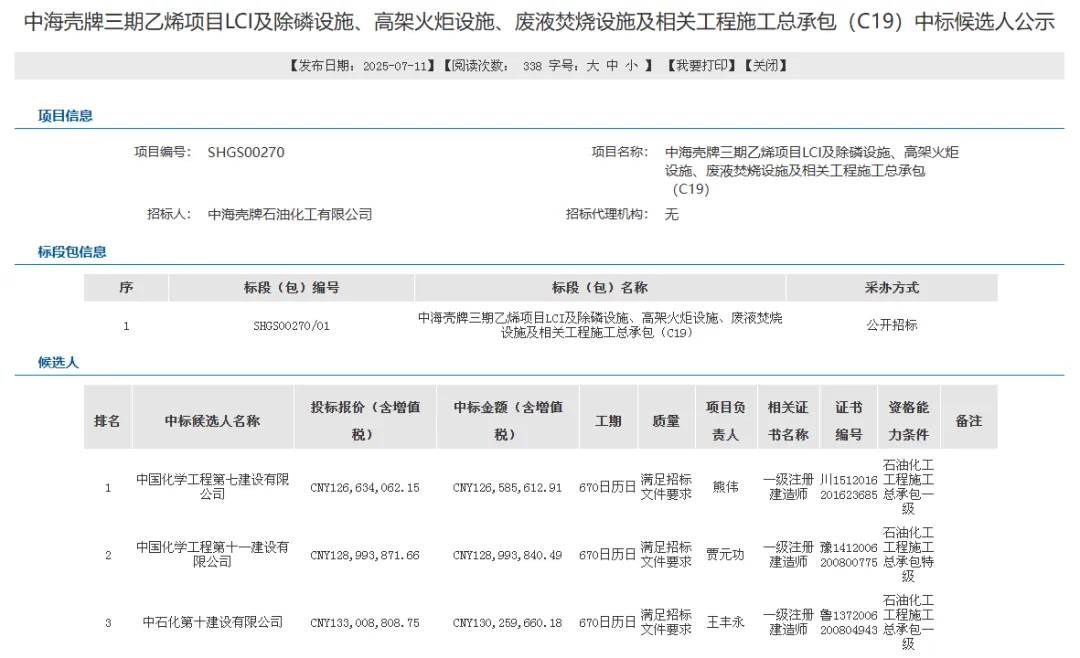Image resolution: width=1080 pixels, height=658 pixels.
Task: Click candidate 中国化学工程第七建设有限公司
Action: point(212,486)
